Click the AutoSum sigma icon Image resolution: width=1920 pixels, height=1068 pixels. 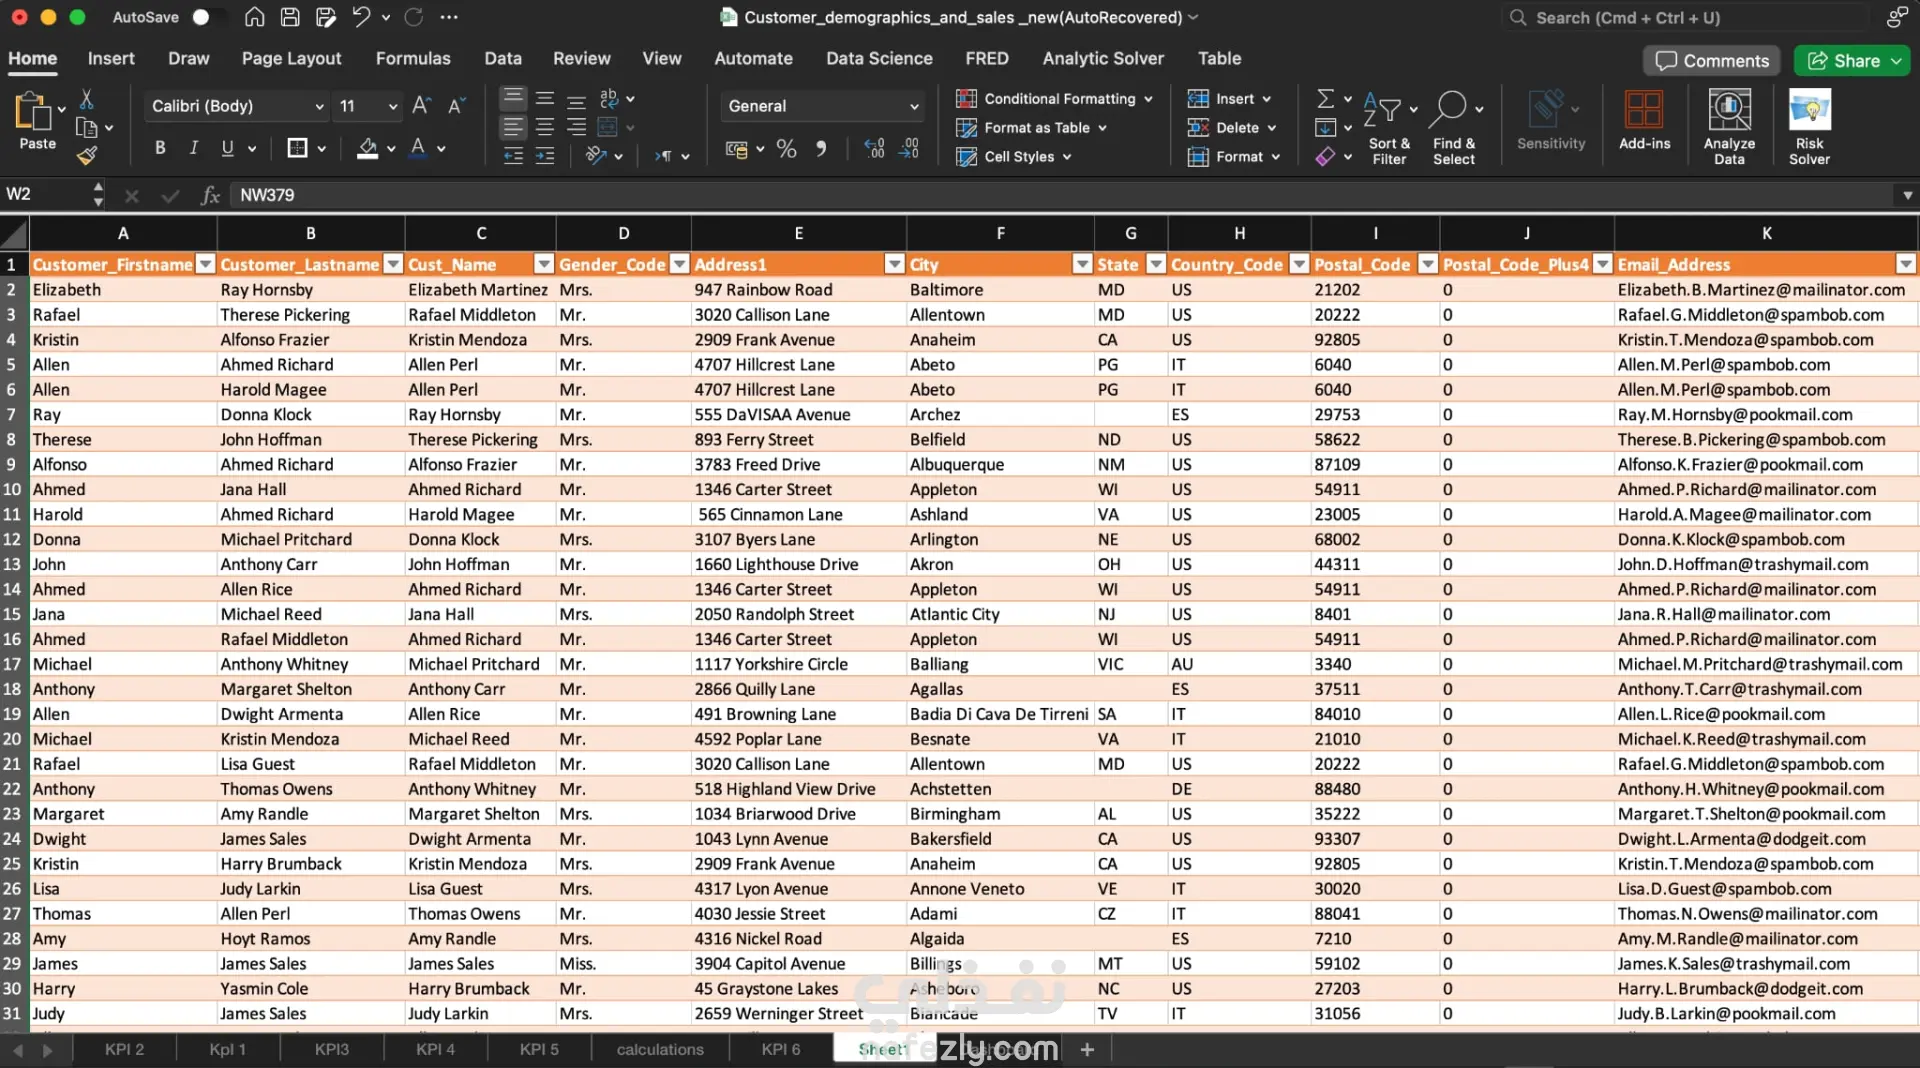click(x=1326, y=98)
